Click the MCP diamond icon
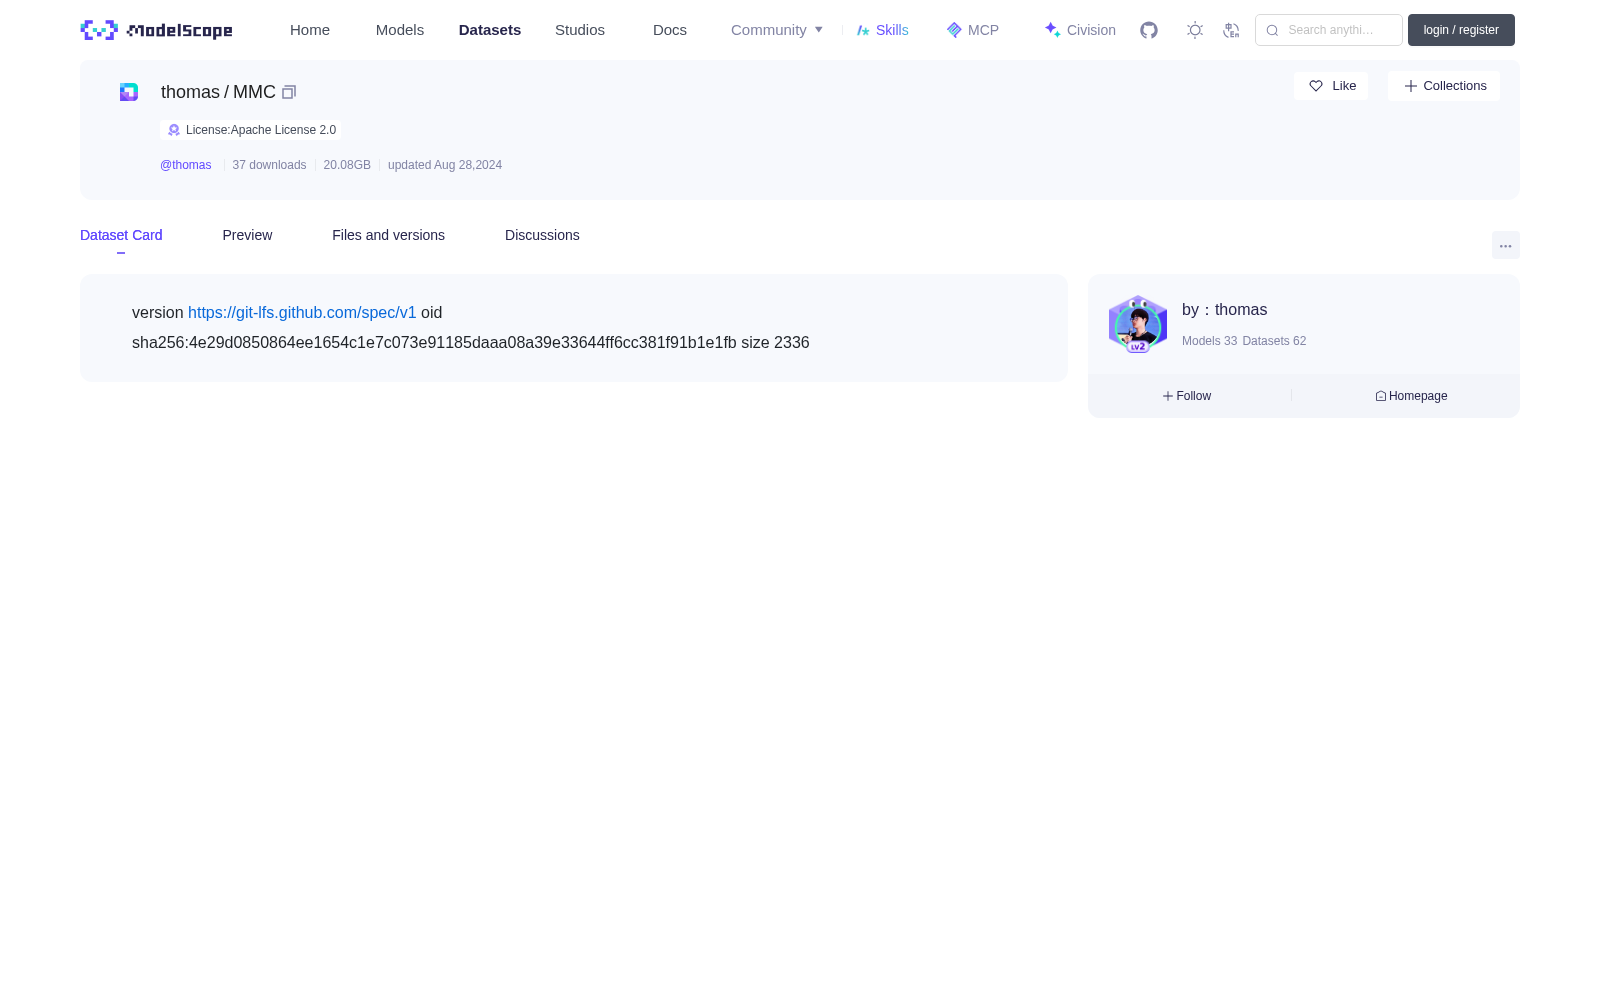 954,30
